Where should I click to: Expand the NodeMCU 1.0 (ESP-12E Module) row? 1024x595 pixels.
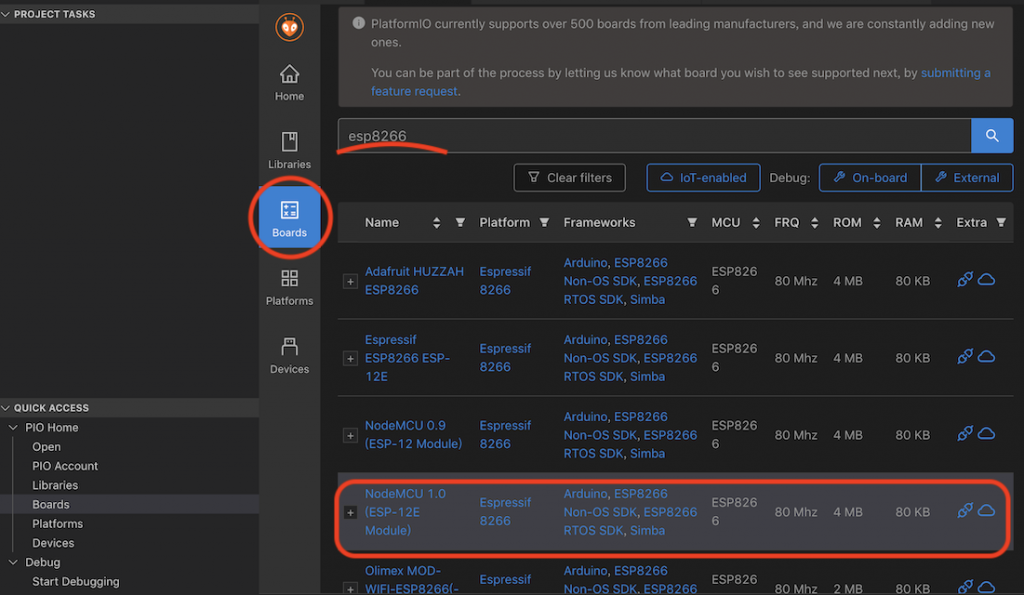coord(350,513)
